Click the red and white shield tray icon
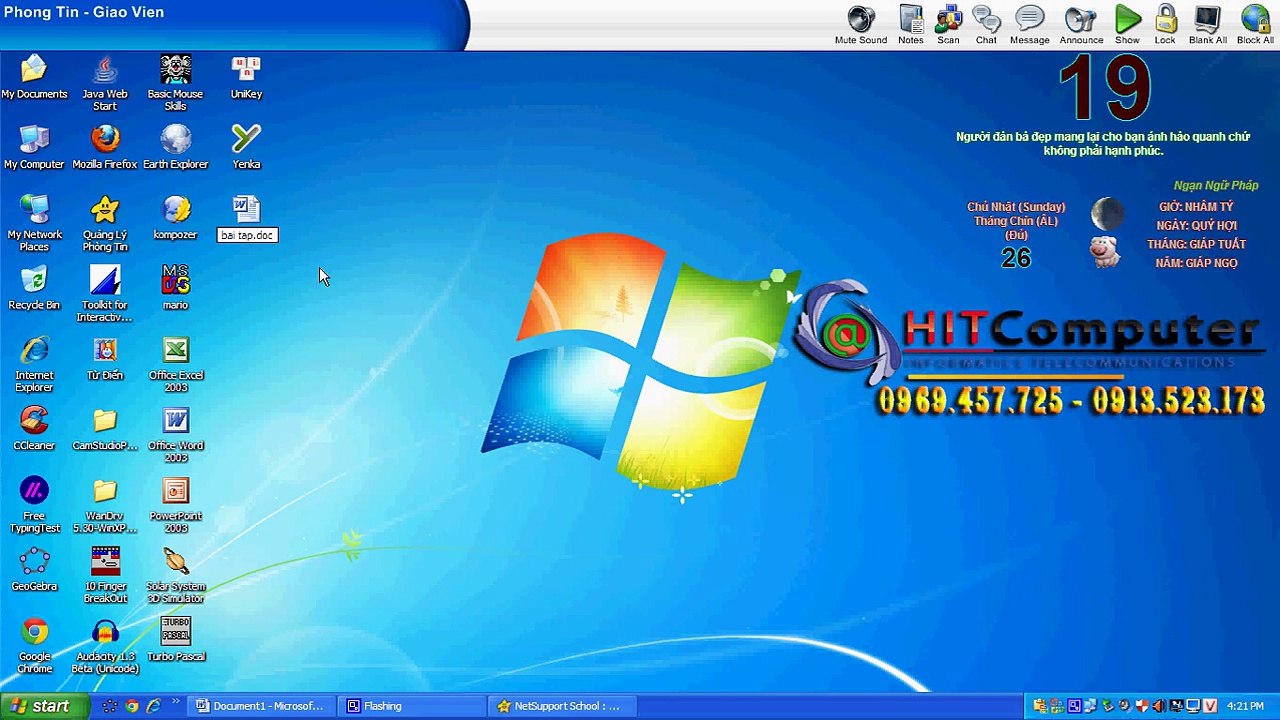This screenshot has width=1280, height=720. pos(1141,706)
